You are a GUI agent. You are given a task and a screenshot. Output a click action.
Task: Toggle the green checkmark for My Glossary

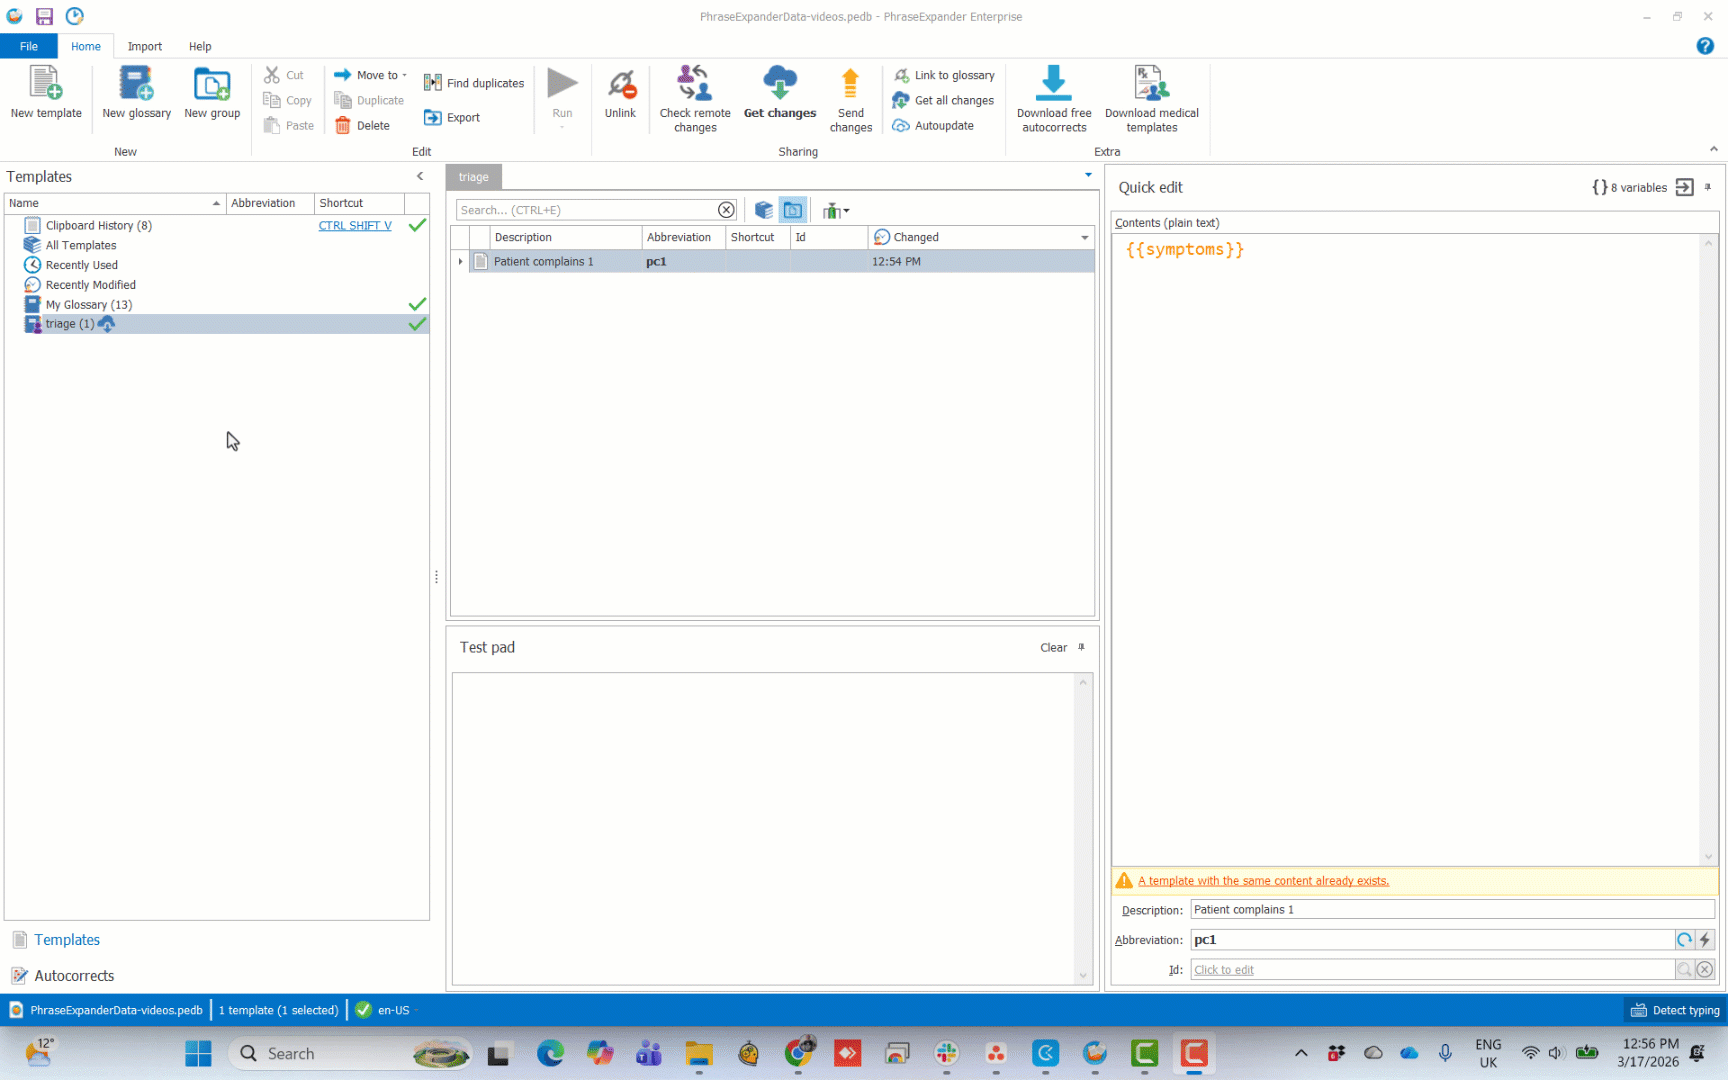417,305
